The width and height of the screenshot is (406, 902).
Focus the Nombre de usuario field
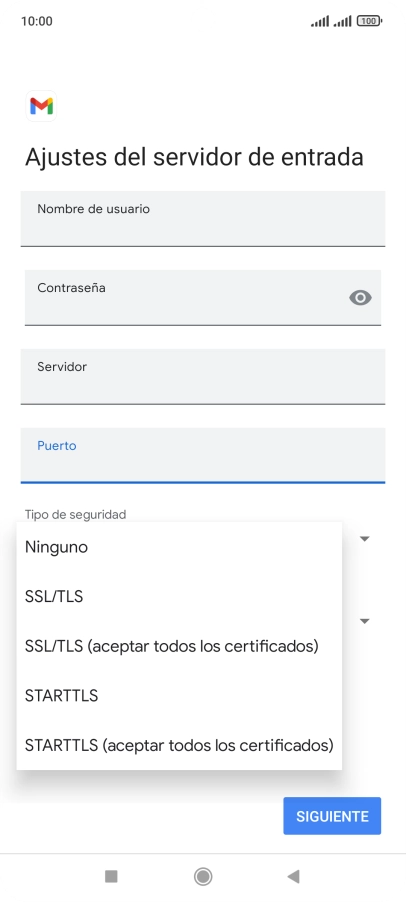[203, 219]
